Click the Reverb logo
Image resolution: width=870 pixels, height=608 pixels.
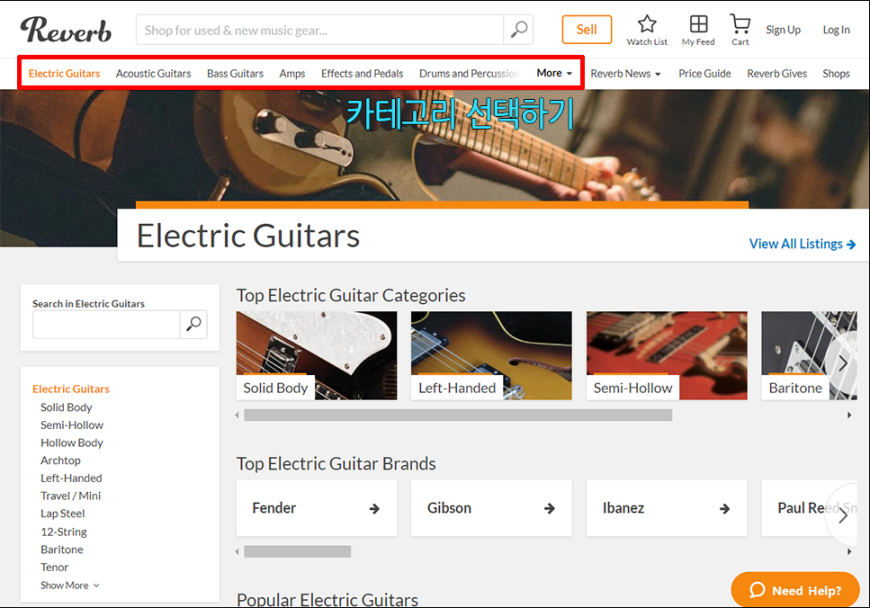click(x=66, y=30)
